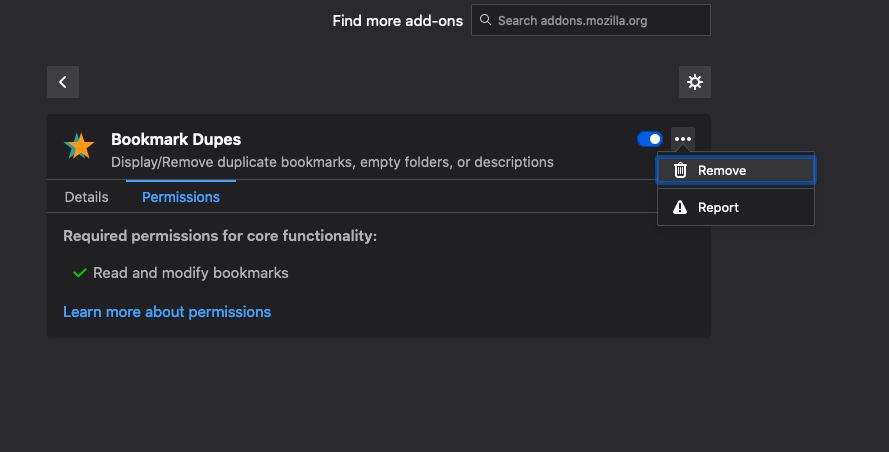Click the Find more add-ons label
This screenshot has height=452, width=889.
click(398, 21)
